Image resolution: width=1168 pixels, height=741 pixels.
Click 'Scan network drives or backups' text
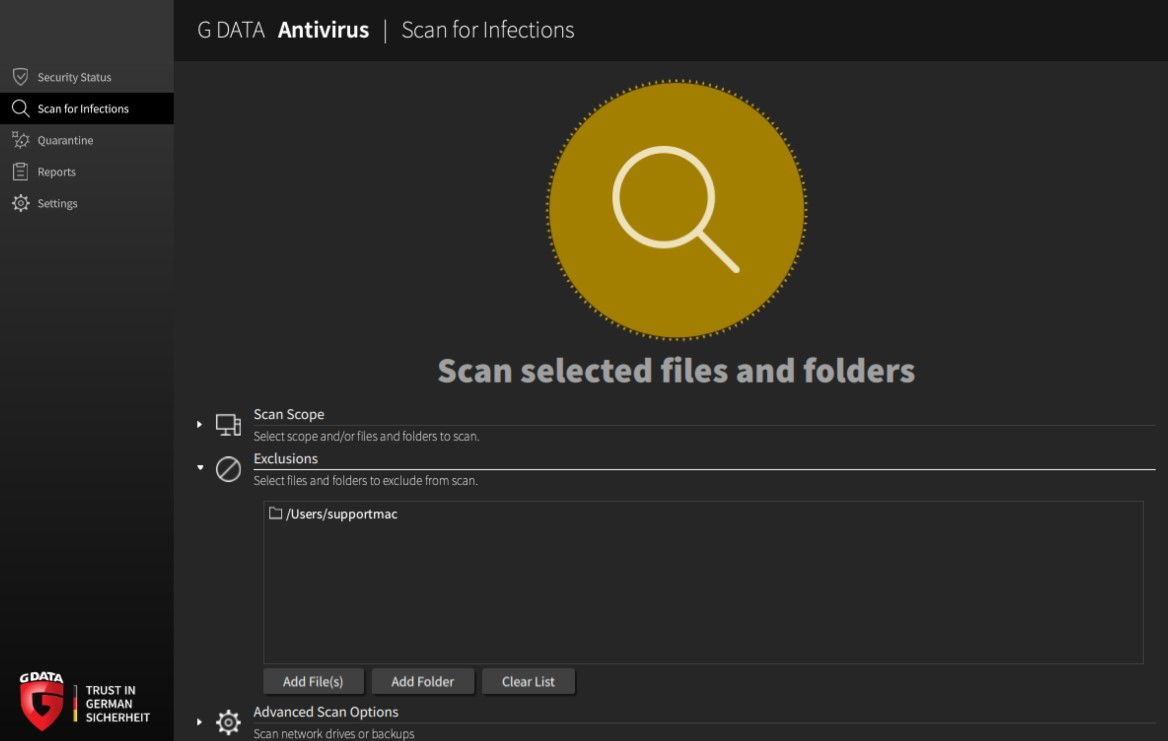(x=334, y=734)
